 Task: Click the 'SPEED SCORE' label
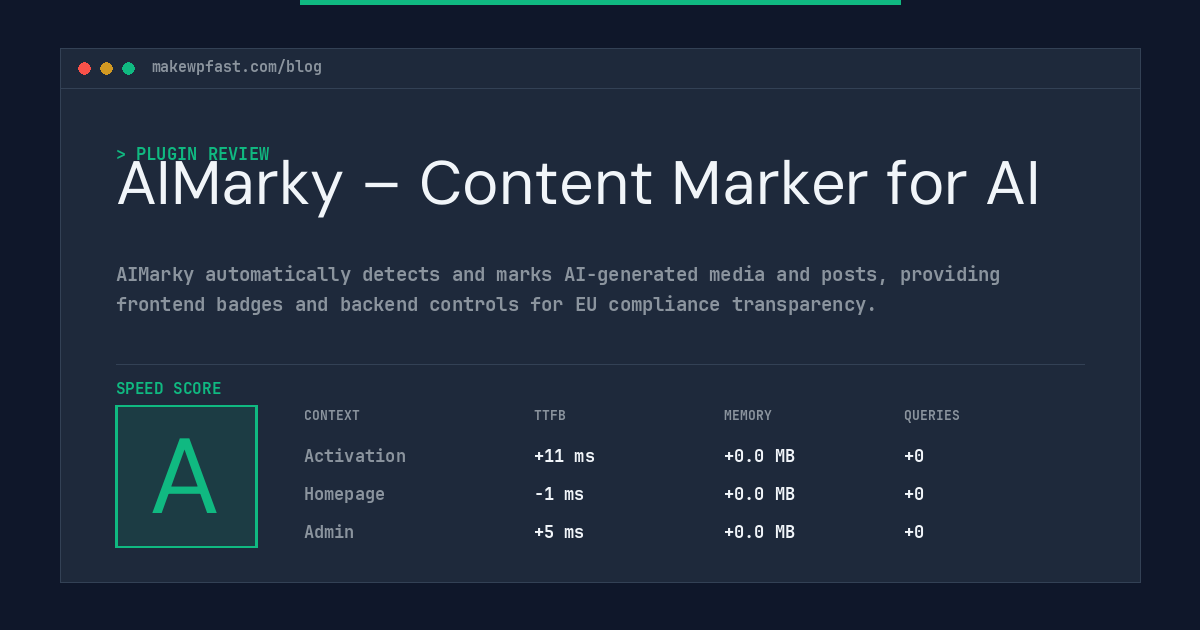169,389
